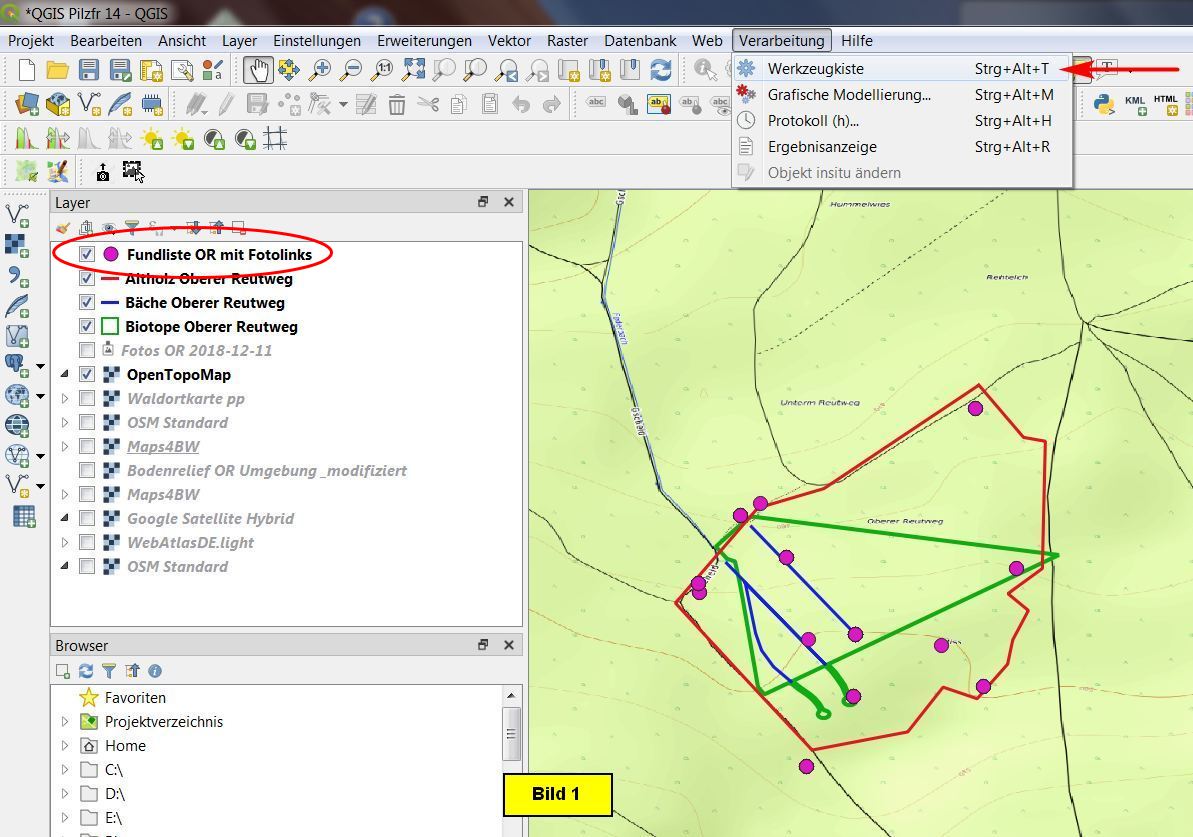Choose Werkzeugkiste from the Verarbeitung menu
Viewport: 1193px width, 837px height.
815,68
